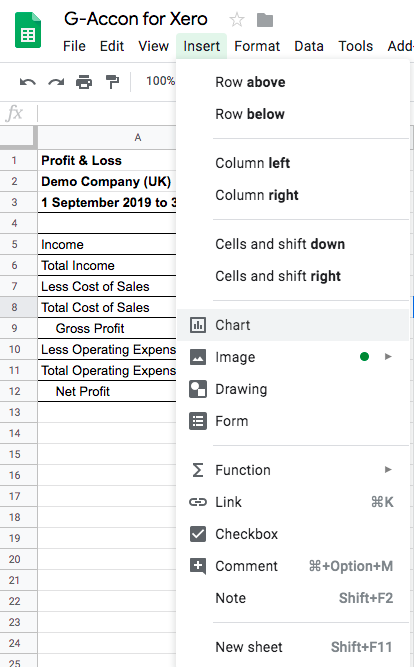Open the 100% zoom dropdown

click(x=160, y=81)
